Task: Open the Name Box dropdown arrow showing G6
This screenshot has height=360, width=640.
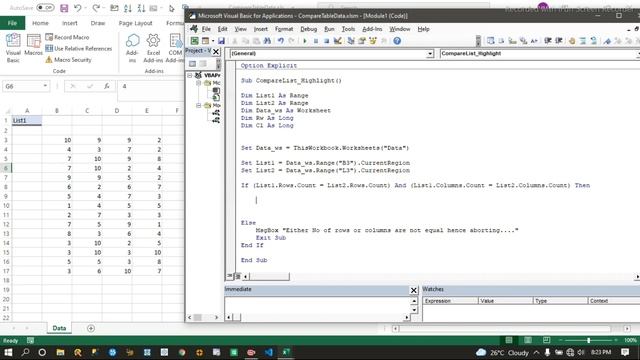Action: [x=45, y=86]
